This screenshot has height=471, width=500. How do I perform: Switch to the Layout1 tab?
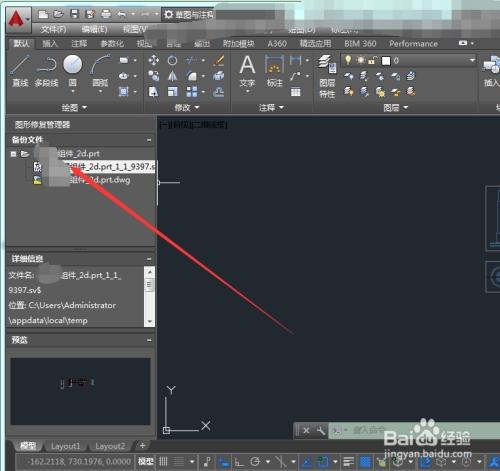65,446
